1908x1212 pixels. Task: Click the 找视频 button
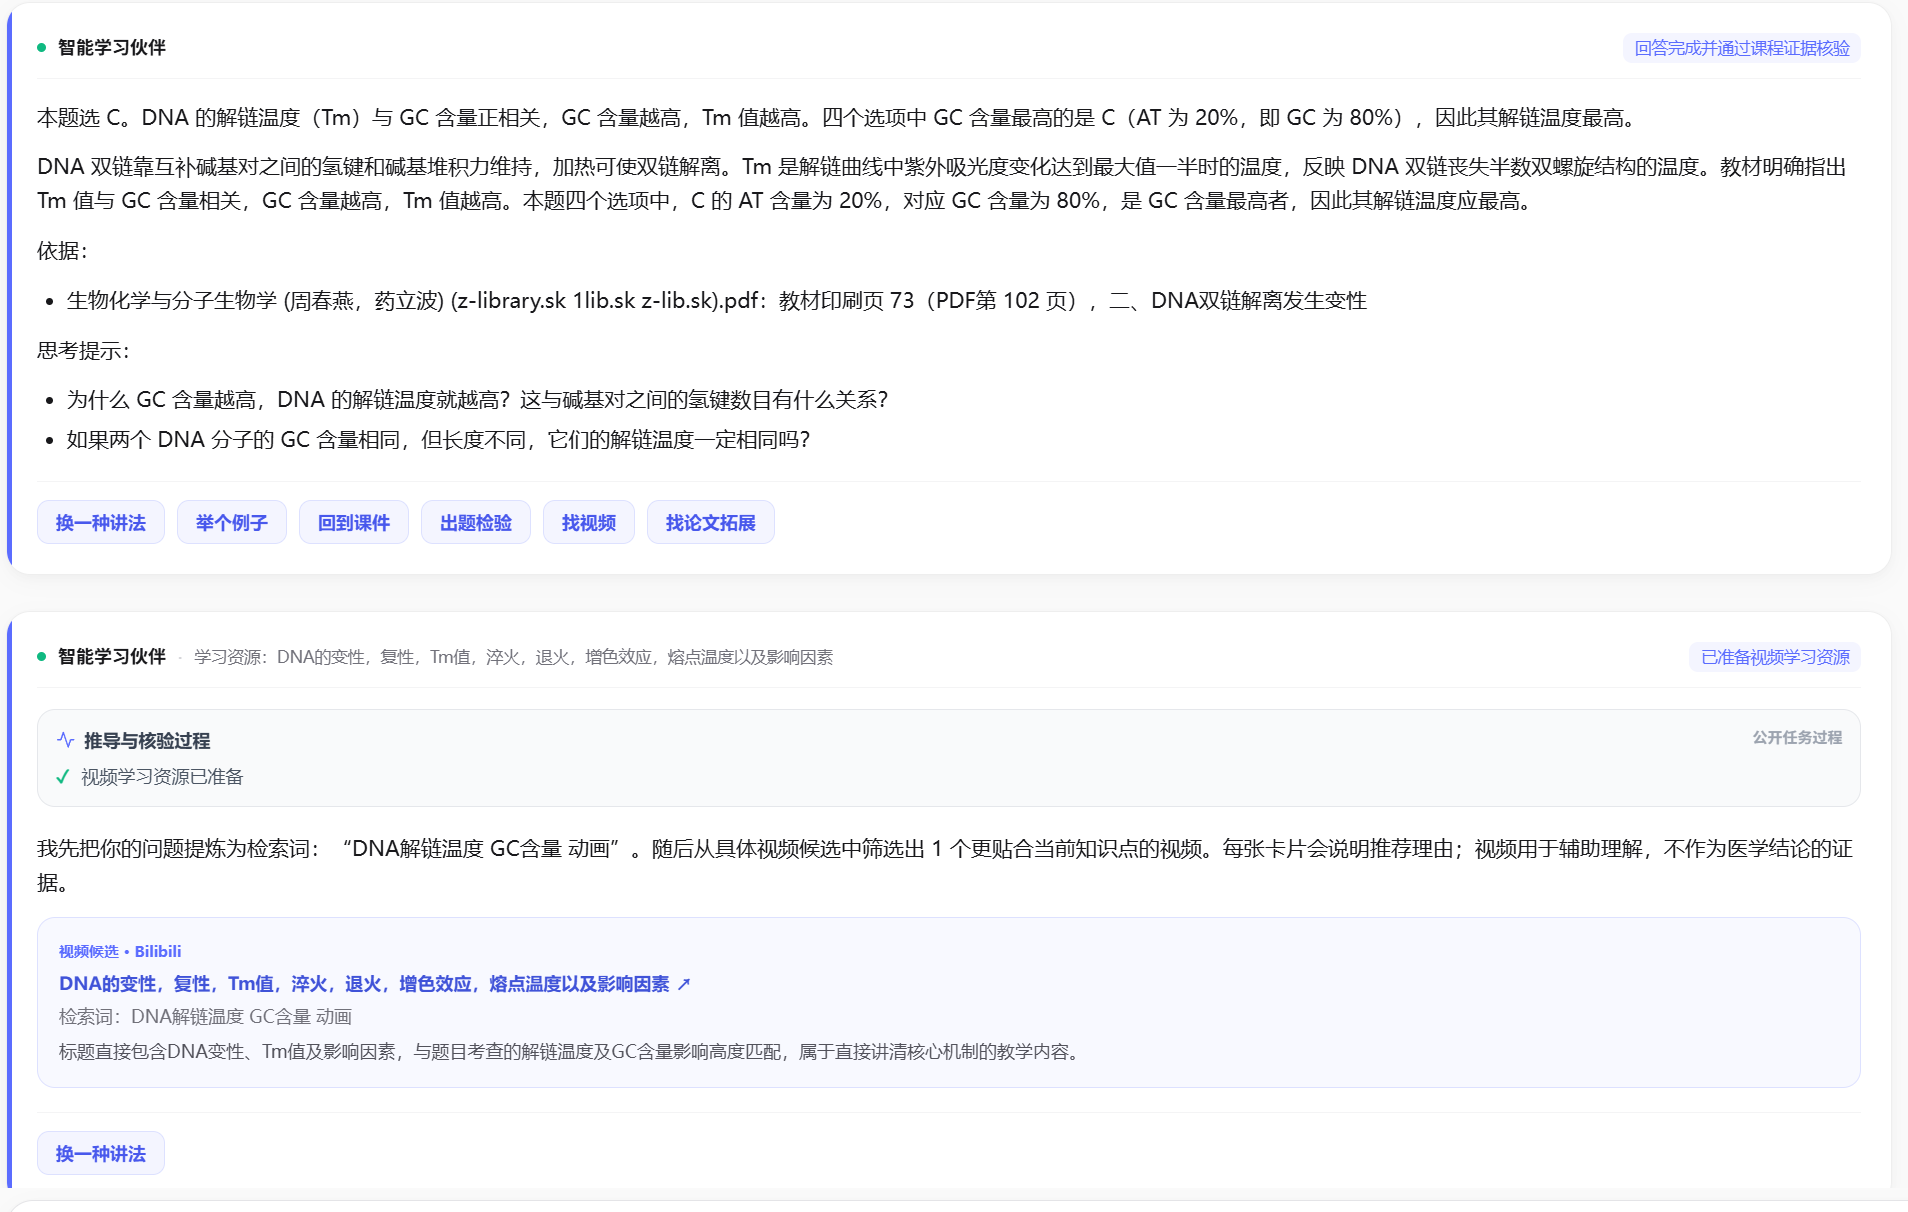coord(589,522)
